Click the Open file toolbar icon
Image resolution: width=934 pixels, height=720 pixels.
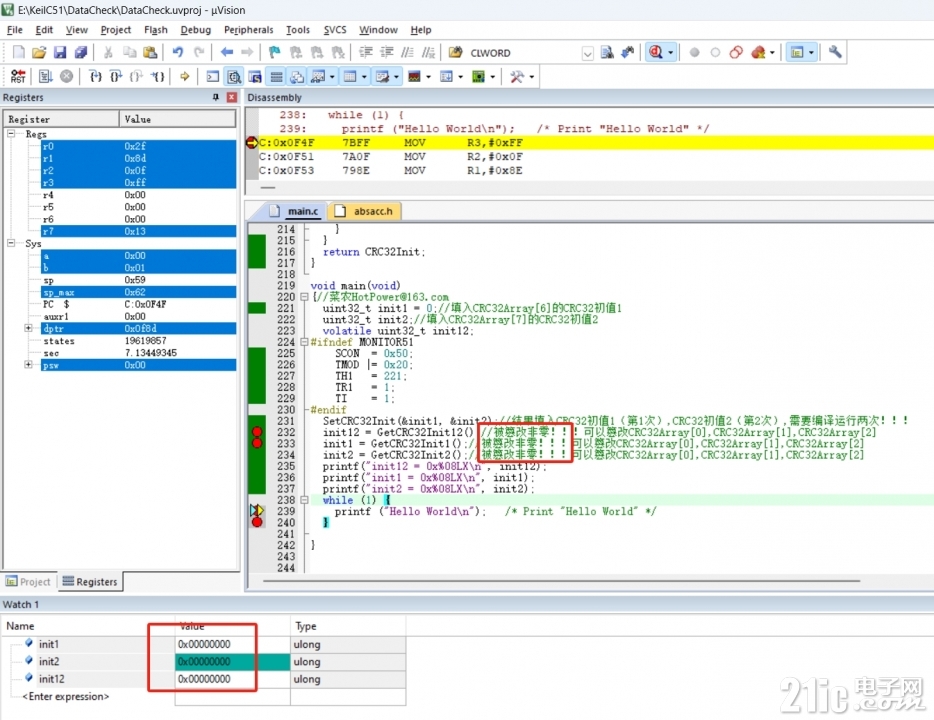tap(39, 52)
